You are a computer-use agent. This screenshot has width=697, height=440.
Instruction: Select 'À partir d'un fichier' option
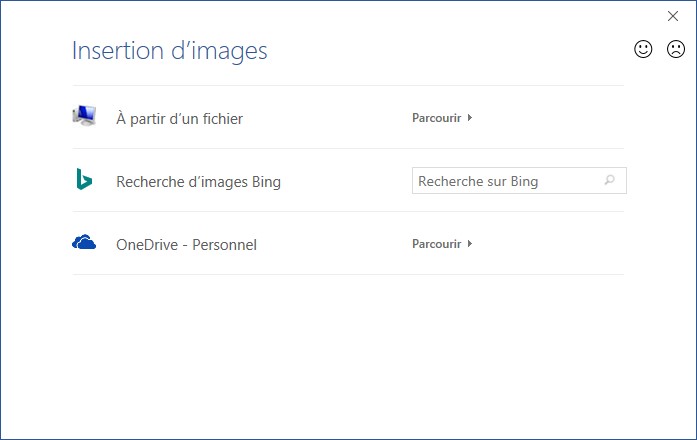179,119
